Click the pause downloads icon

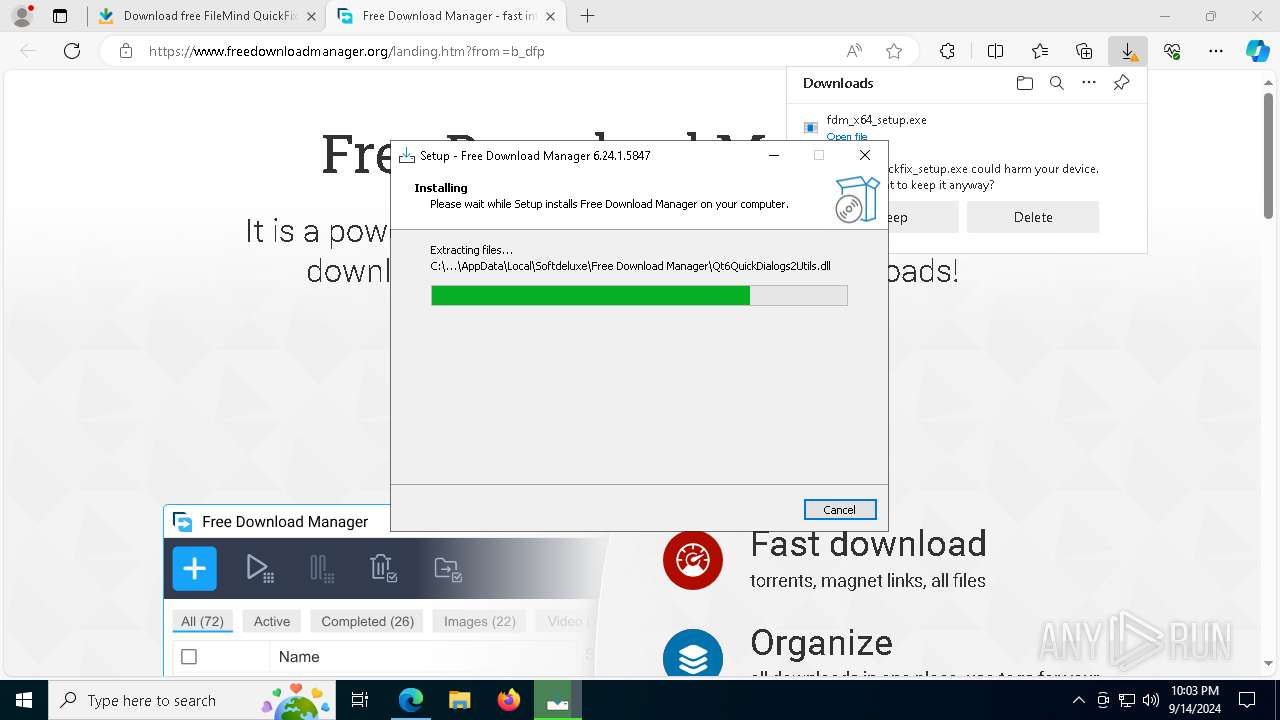pos(322,569)
